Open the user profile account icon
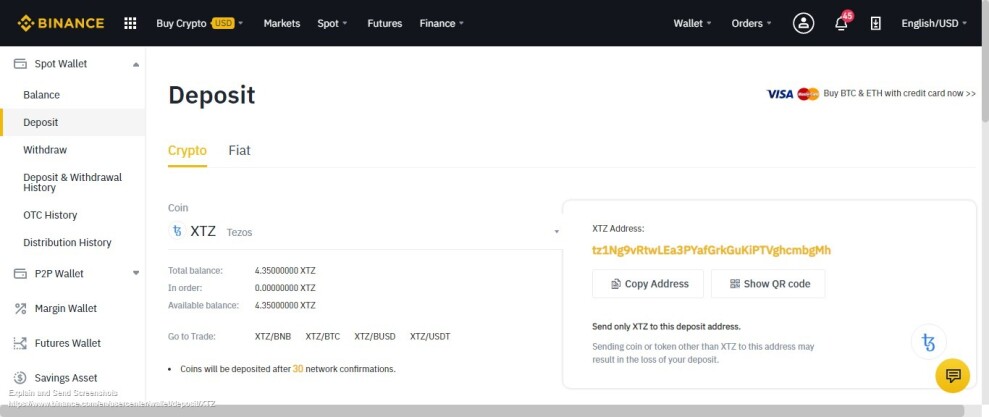This screenshot has width=989, height=417. coord(803,23)
